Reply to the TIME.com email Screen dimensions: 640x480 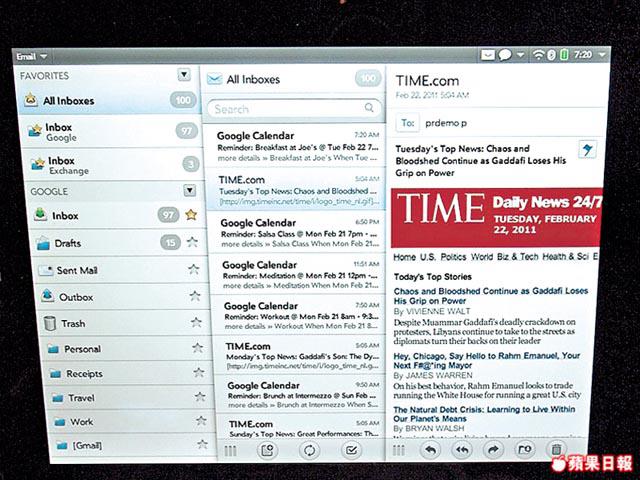pyautogui.click(x=431, y=450)
